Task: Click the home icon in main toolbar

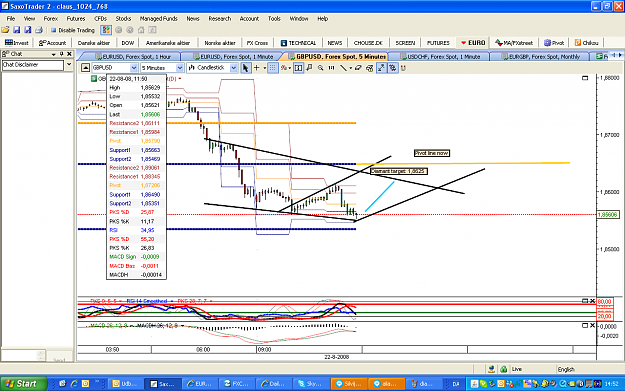Action: 141,30
